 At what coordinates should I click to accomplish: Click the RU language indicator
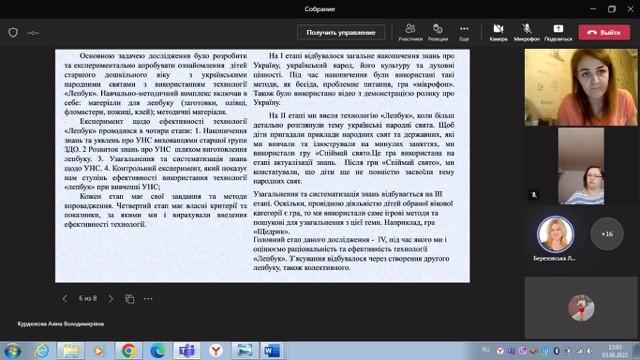coord(485,350)
